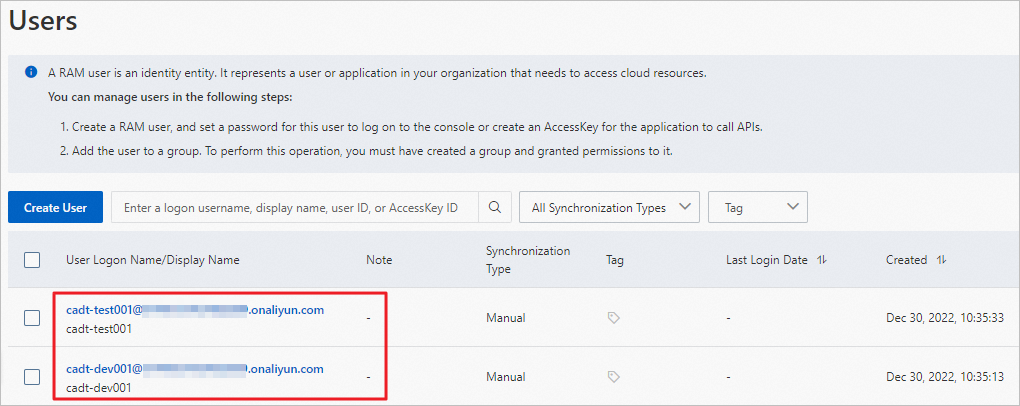The image size is (1020, 406).
Task: Open All Synchronization Types dropdown
Action: tap(608, 208)
